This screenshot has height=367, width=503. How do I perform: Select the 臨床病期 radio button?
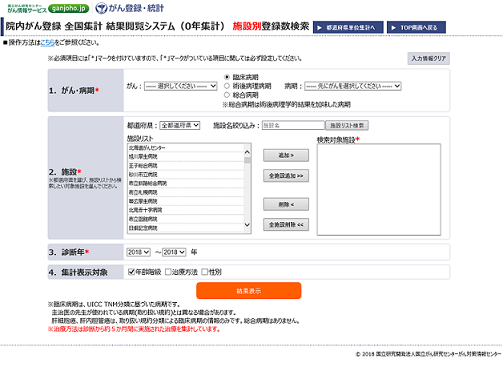(x=227, y=77)
